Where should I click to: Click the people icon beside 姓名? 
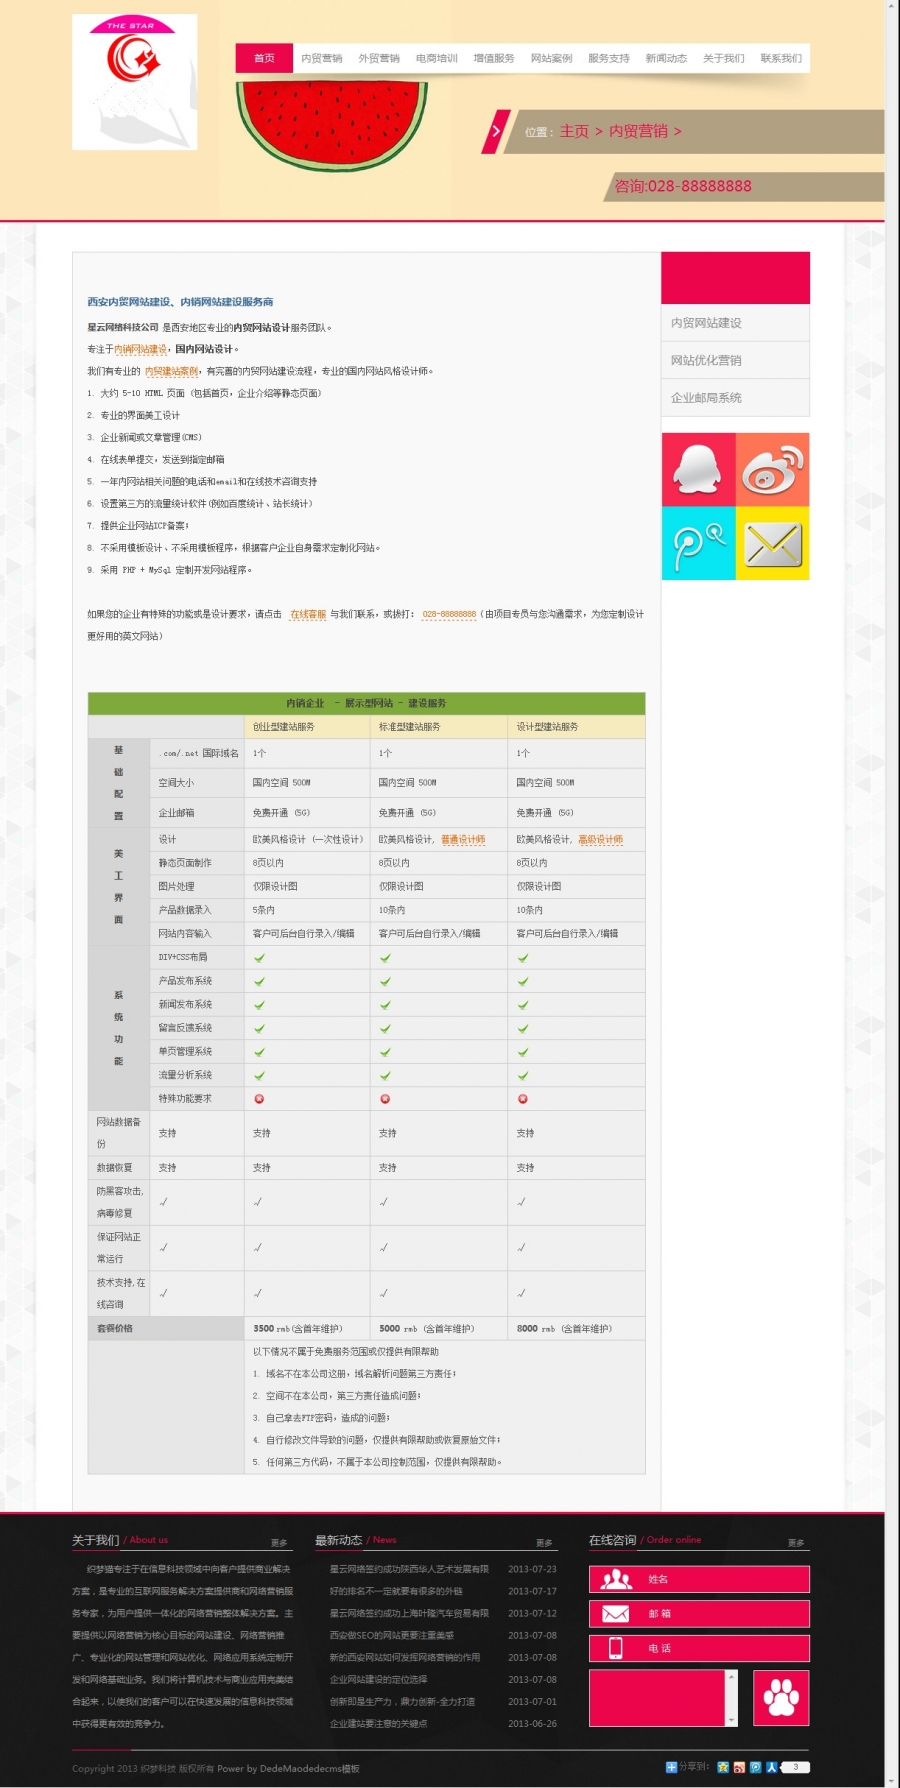point(615,1579)
